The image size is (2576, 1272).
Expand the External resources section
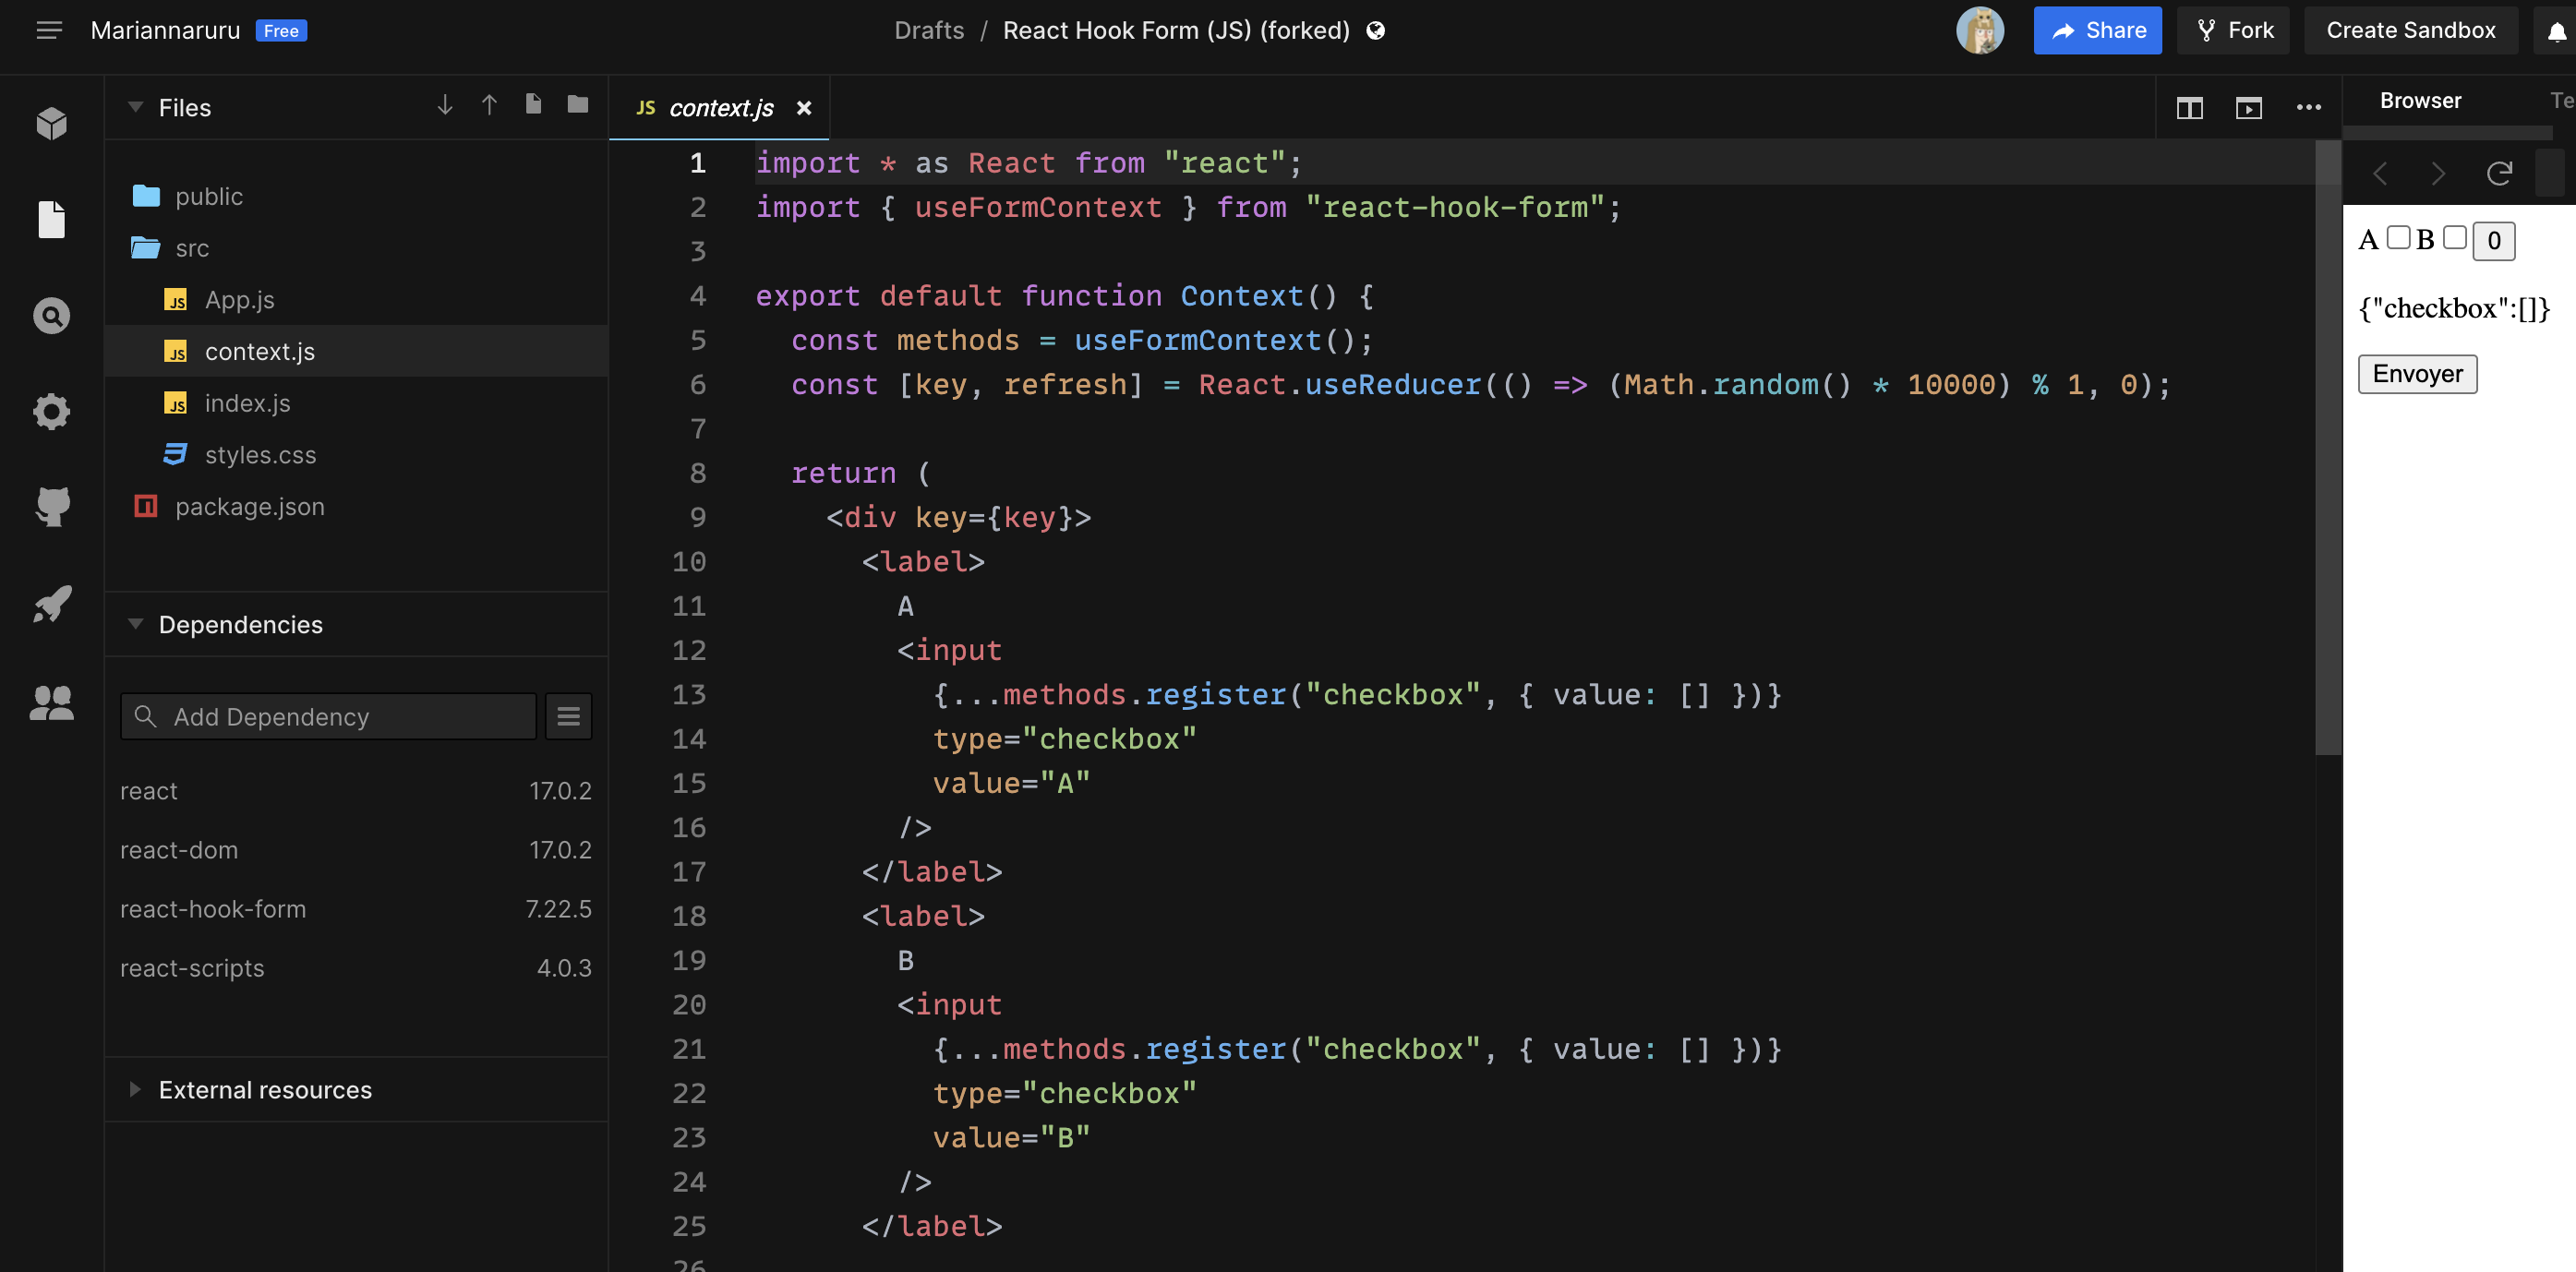[135, 1089]
